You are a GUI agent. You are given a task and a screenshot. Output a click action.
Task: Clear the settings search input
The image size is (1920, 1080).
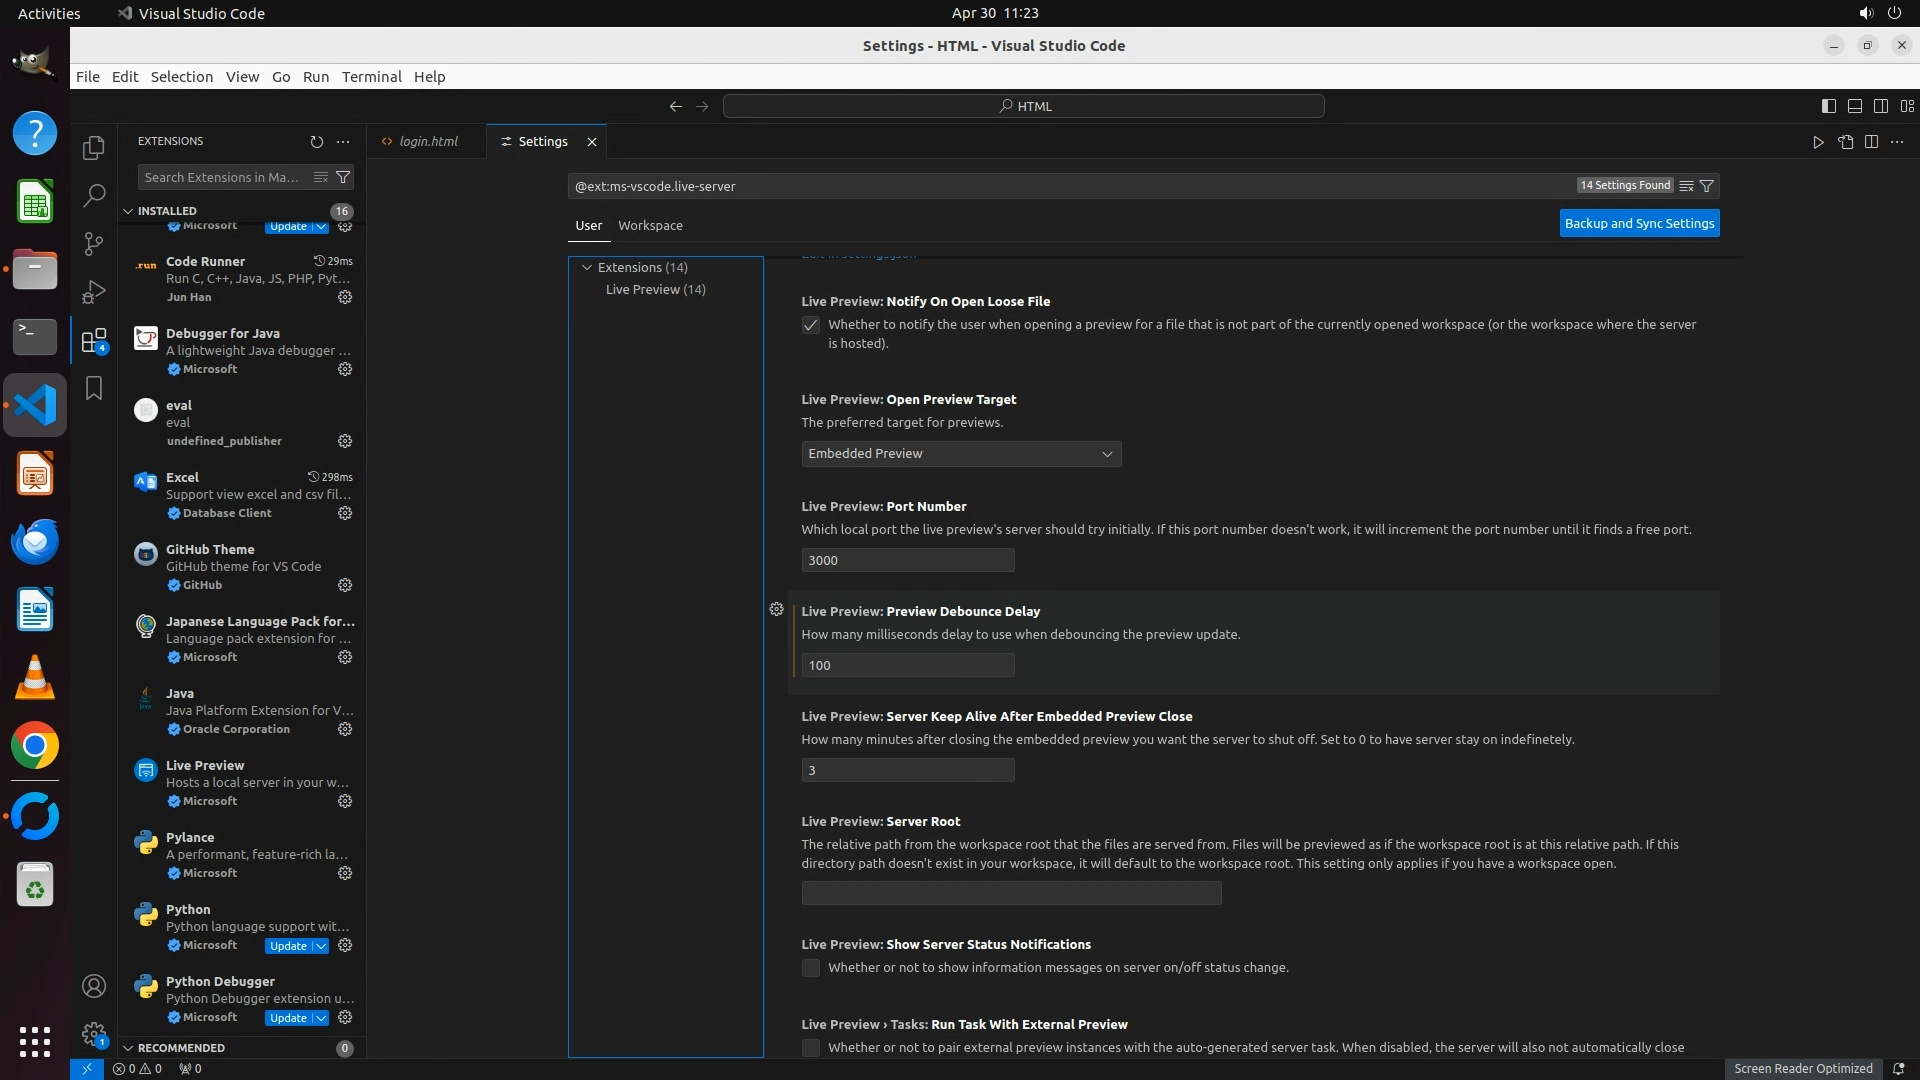tap(1686, 186)
